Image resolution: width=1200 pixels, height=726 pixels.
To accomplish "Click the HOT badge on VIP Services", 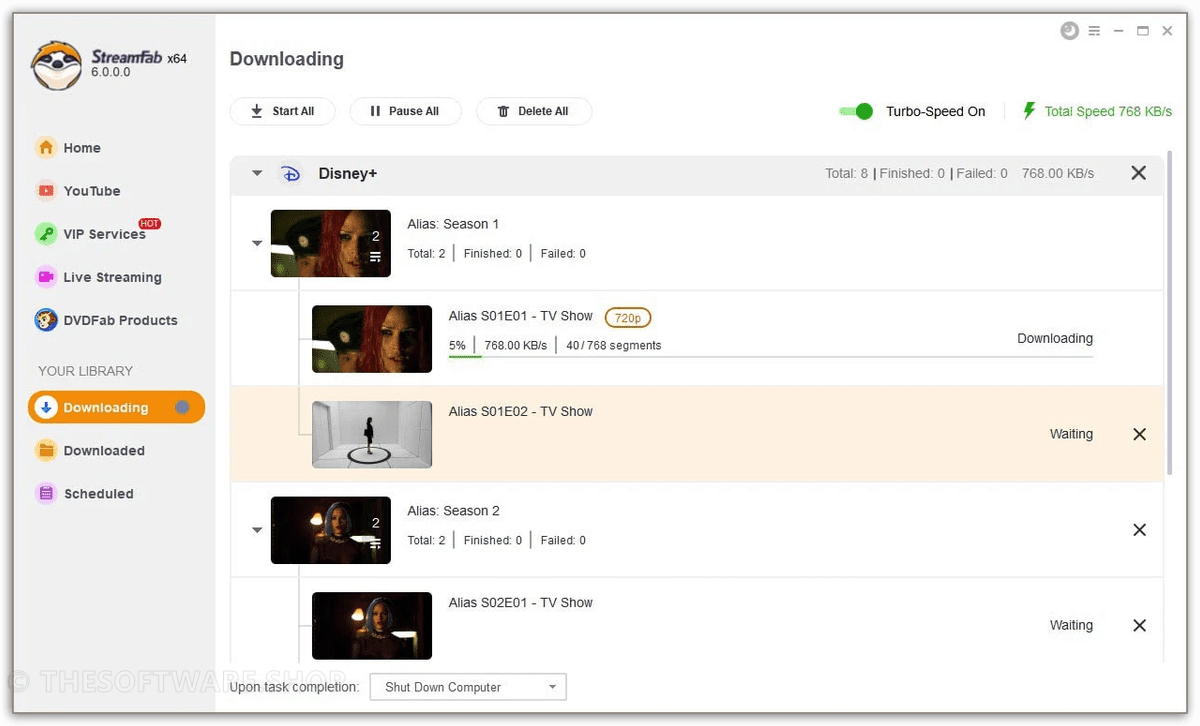I will click(149, 224).
